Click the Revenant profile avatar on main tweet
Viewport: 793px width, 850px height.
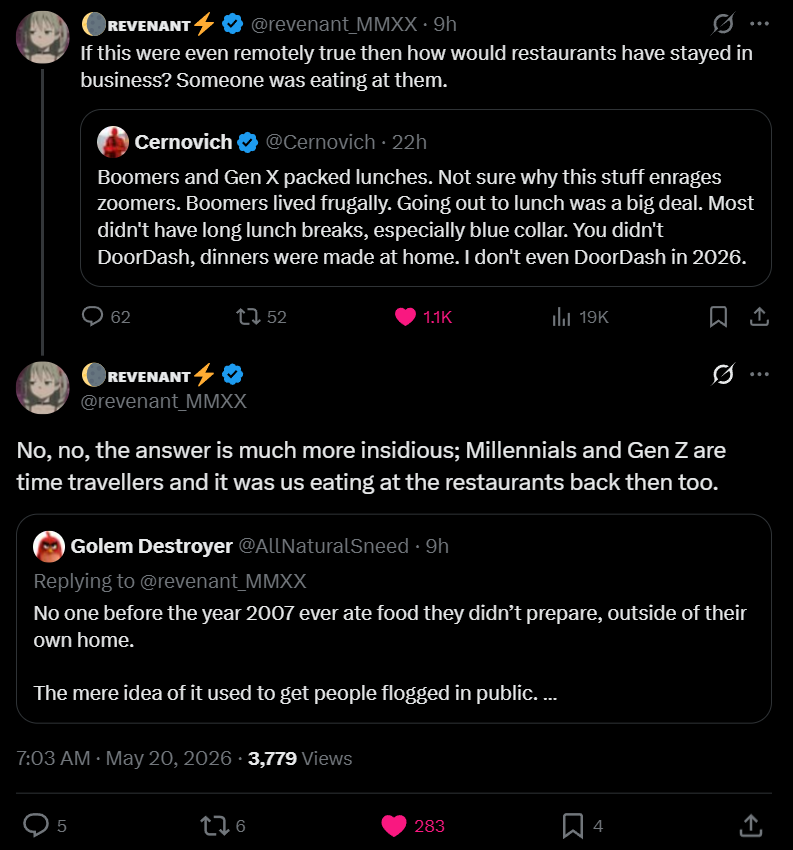[43, 388]
